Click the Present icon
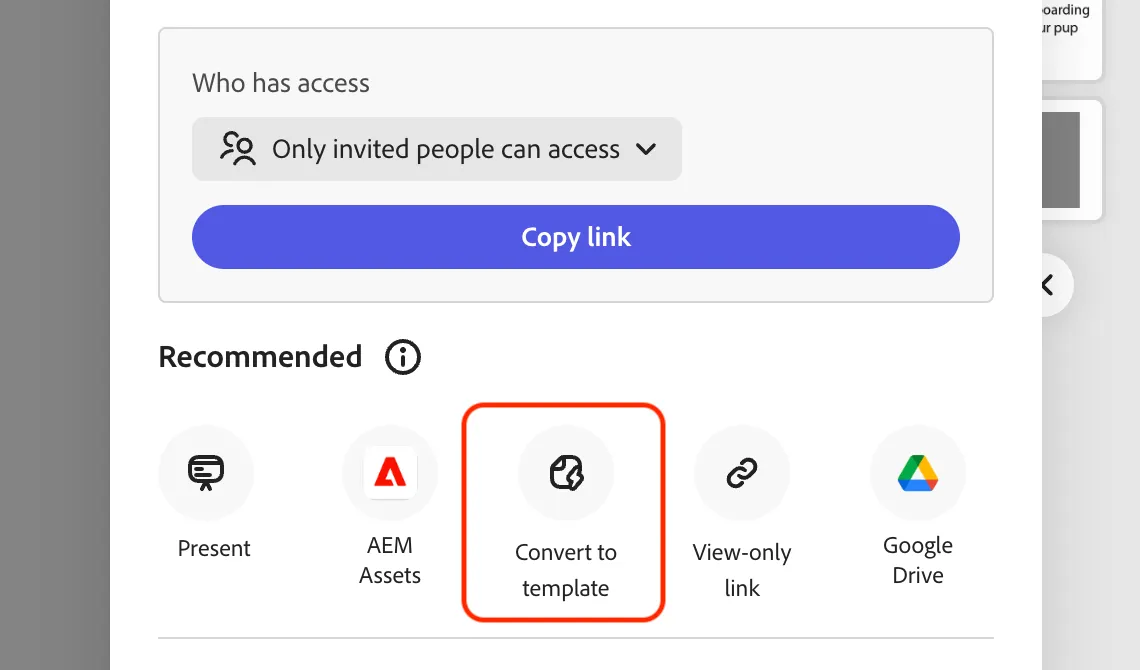 coord(206,473)
